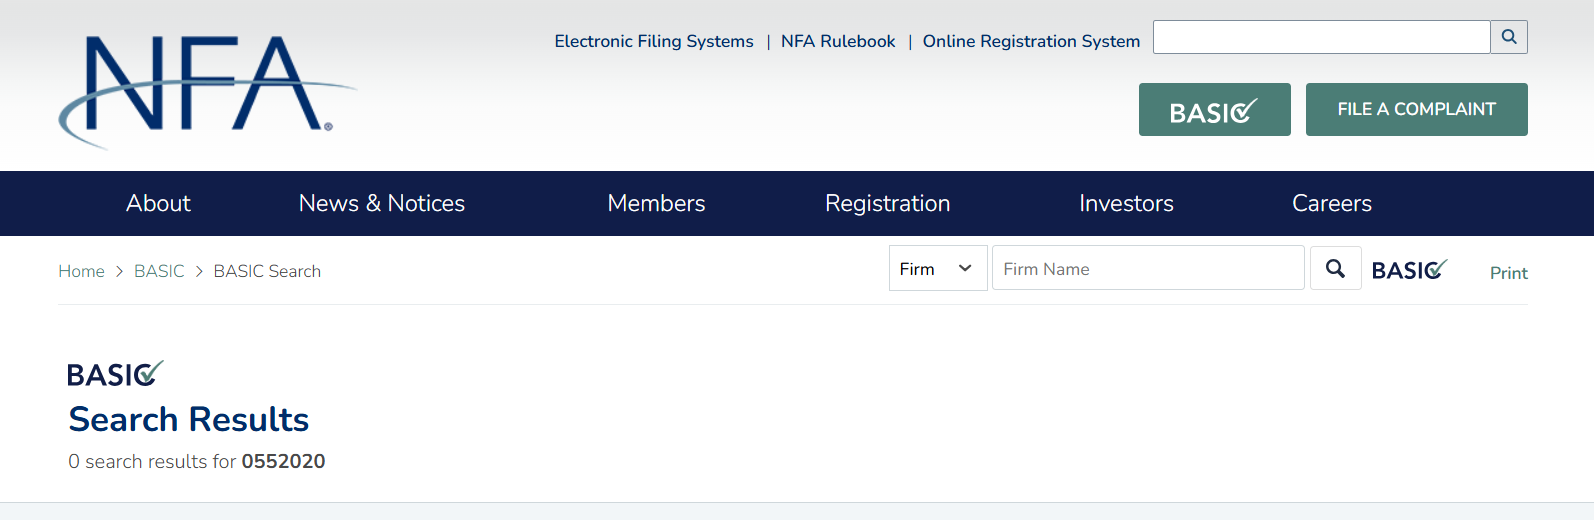
Task: Click the Print link
Action: click(1508, 273)
